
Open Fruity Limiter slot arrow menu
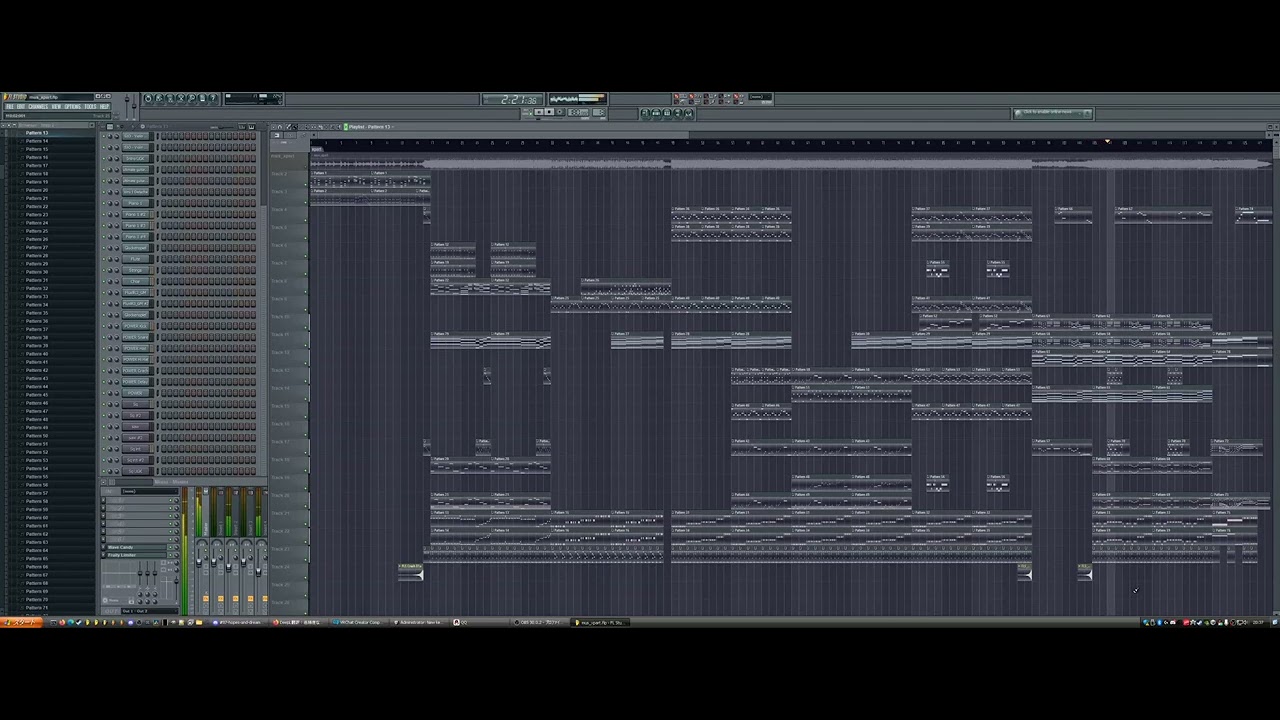point(103,555)
